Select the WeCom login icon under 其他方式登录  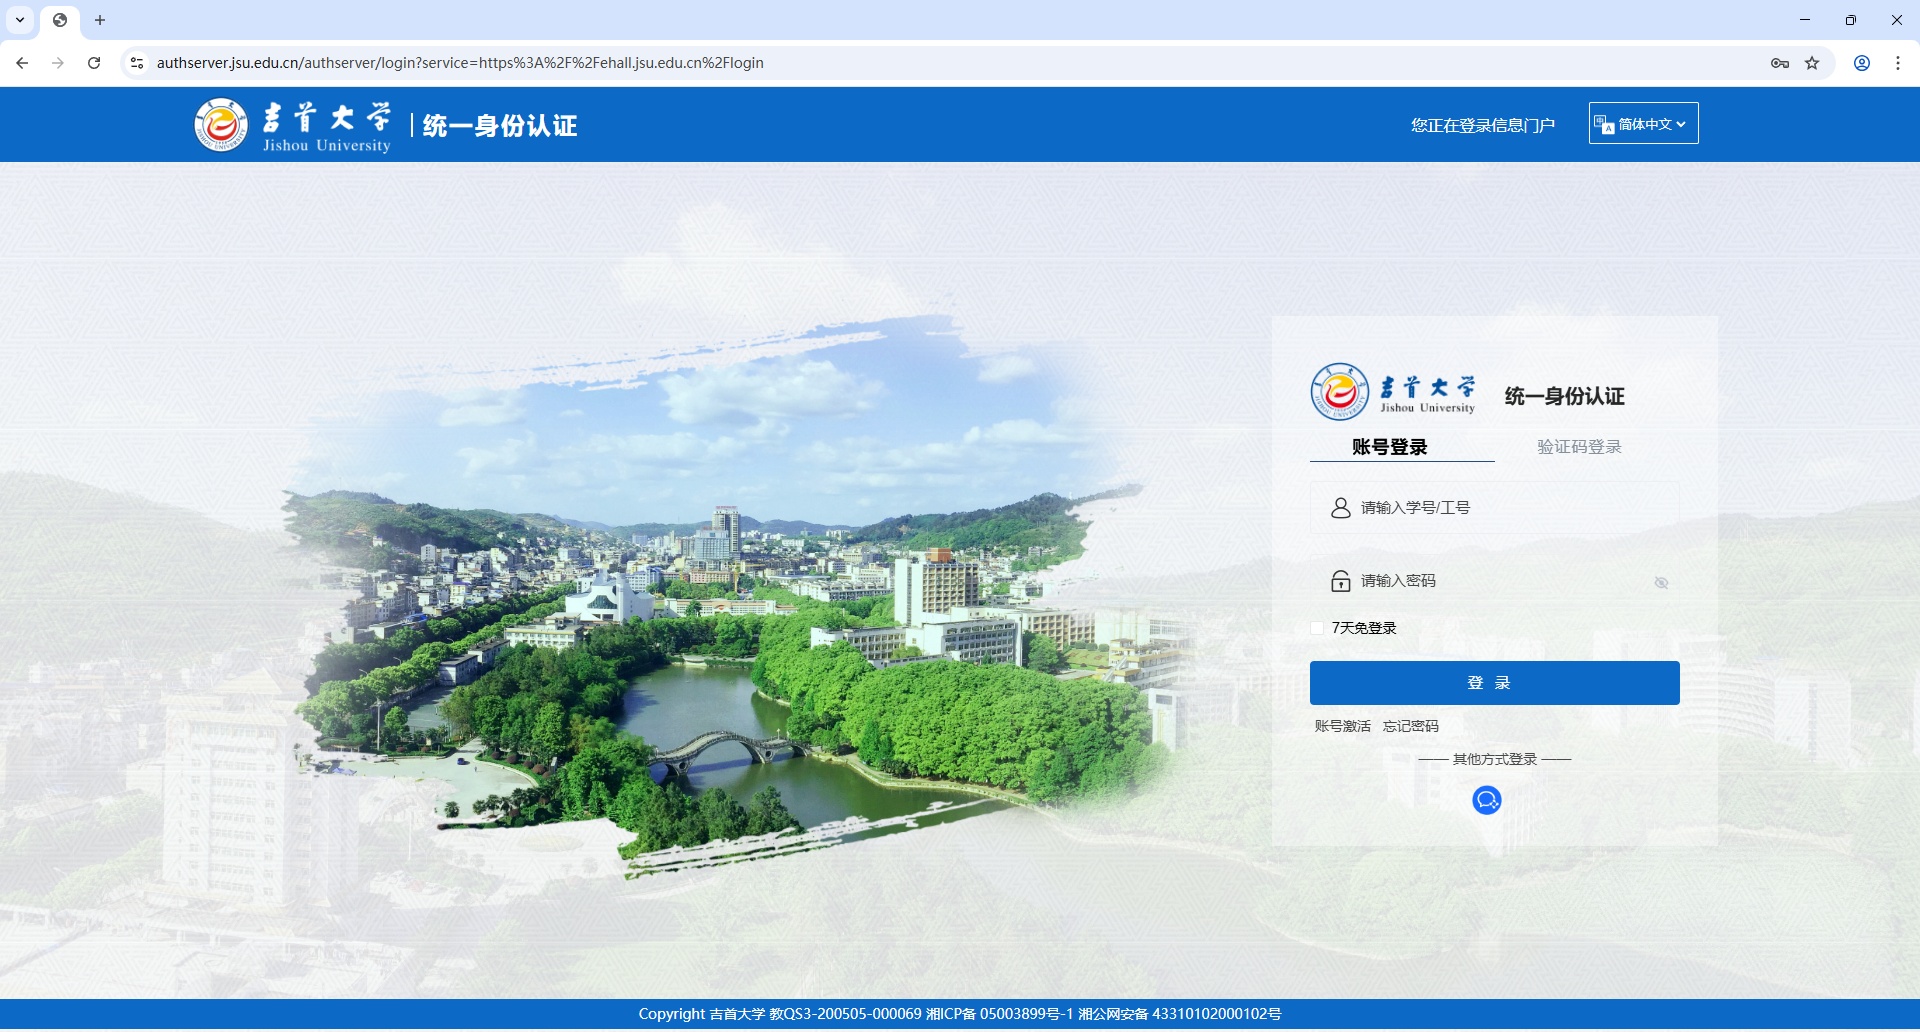coord(1486,800)
